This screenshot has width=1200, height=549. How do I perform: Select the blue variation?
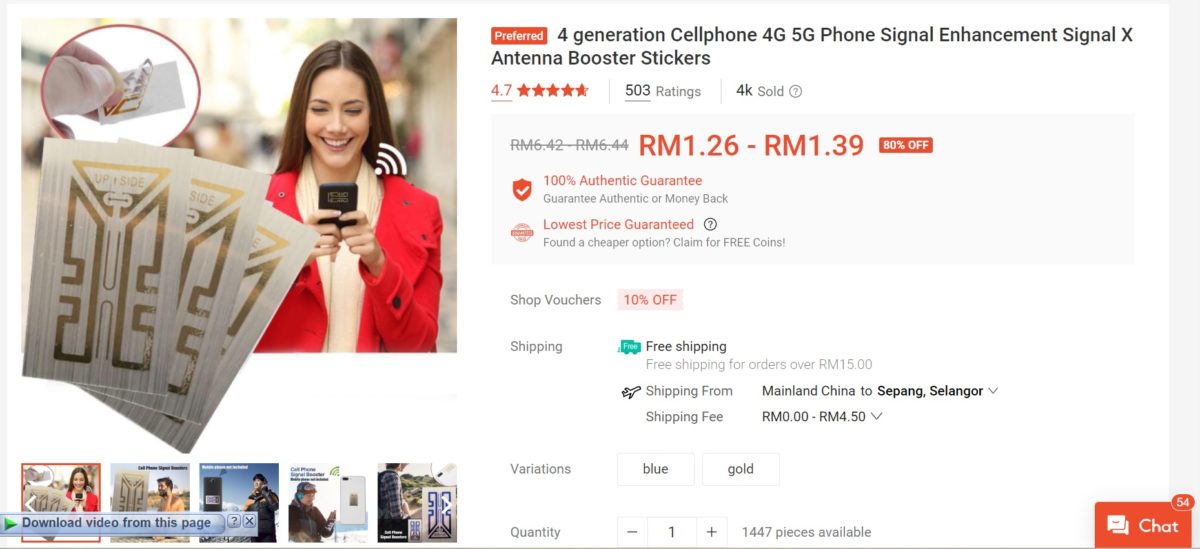[x=655, y=469]
